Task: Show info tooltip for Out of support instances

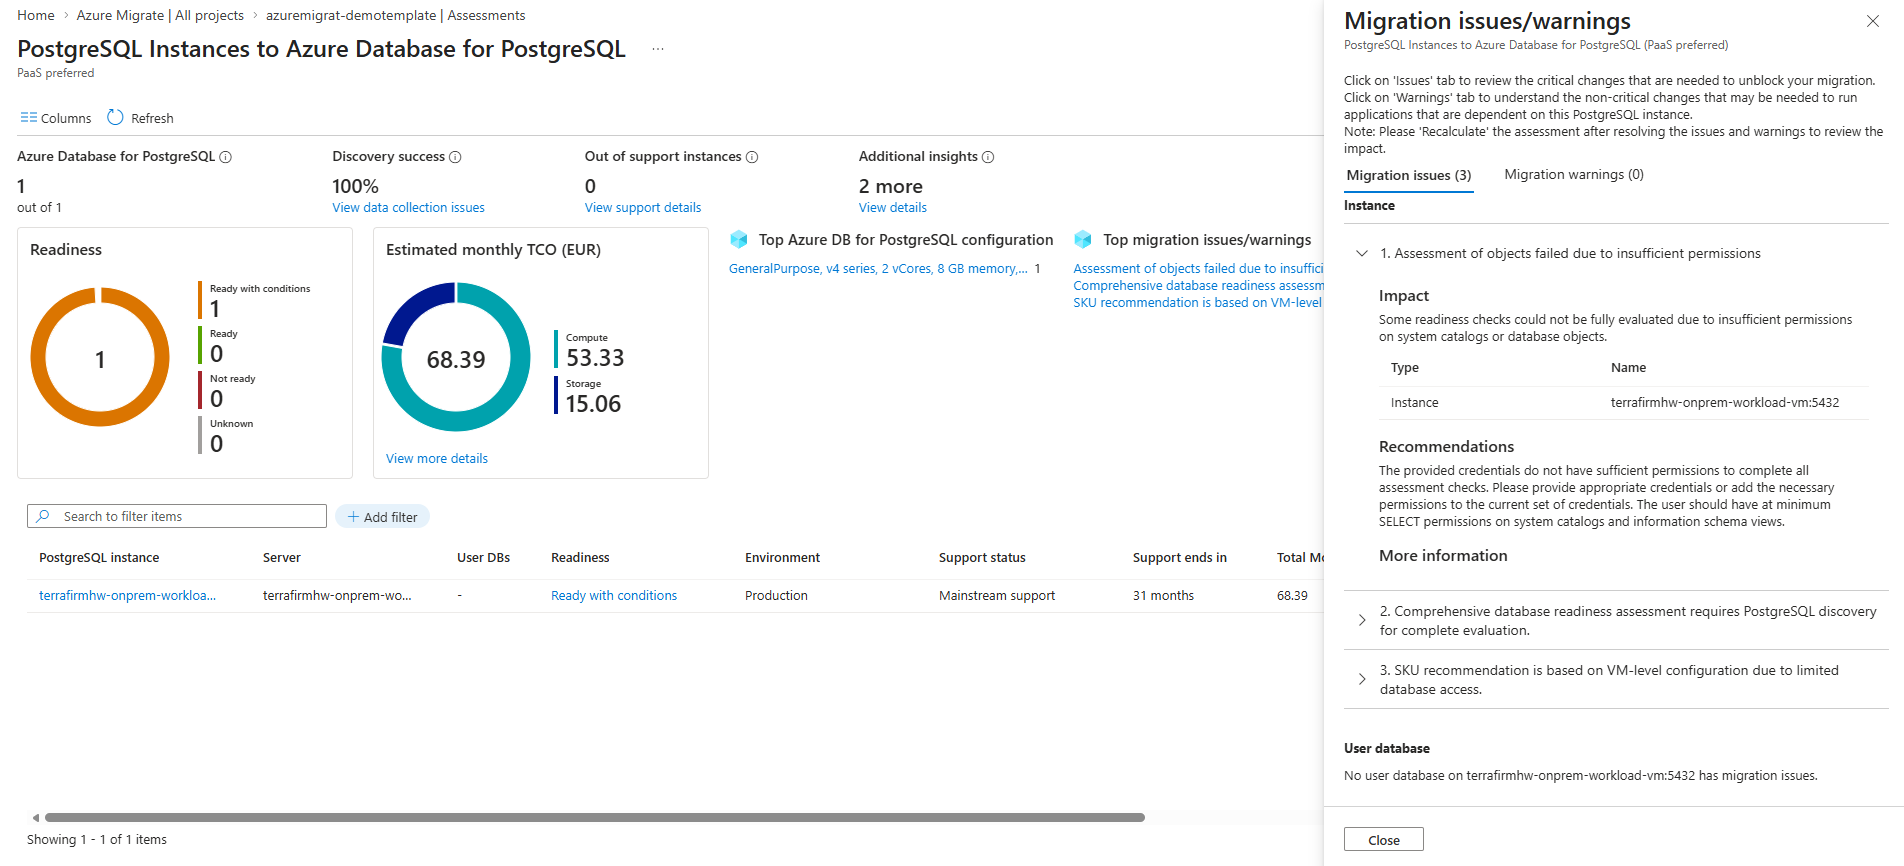Action: pos(752,157)
